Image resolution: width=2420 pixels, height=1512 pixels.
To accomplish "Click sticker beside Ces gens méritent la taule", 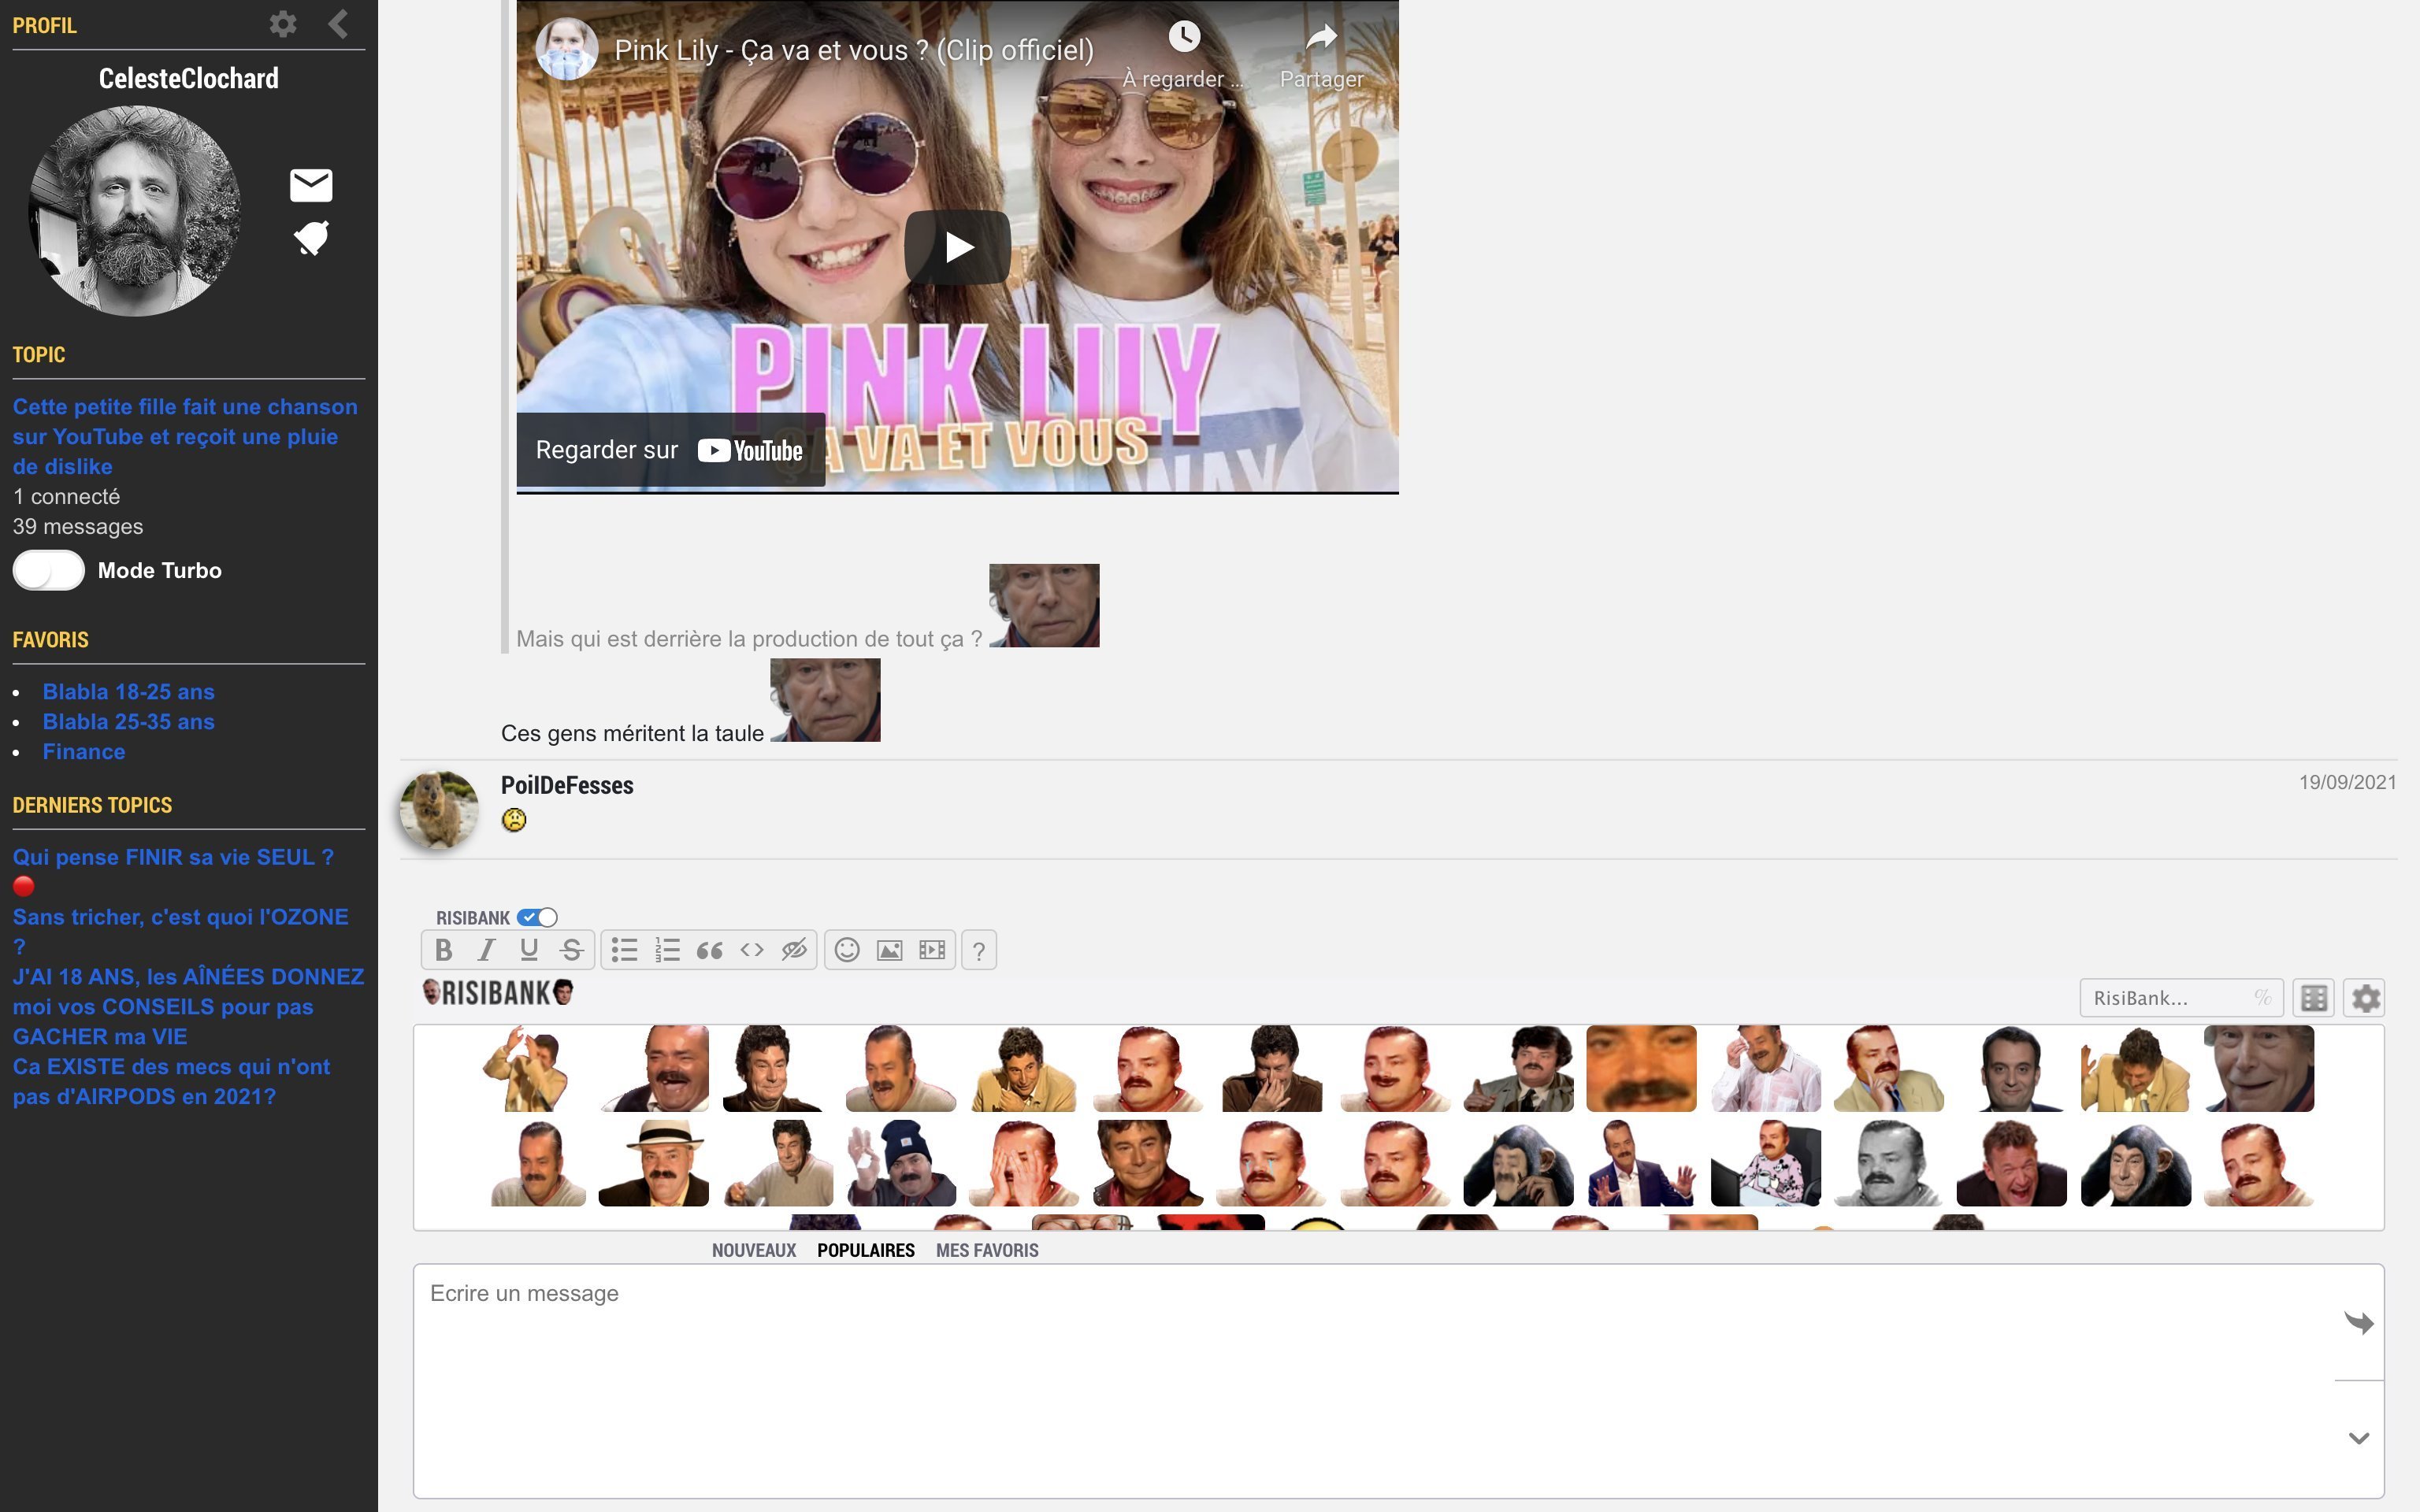I will tap(825, 700).
